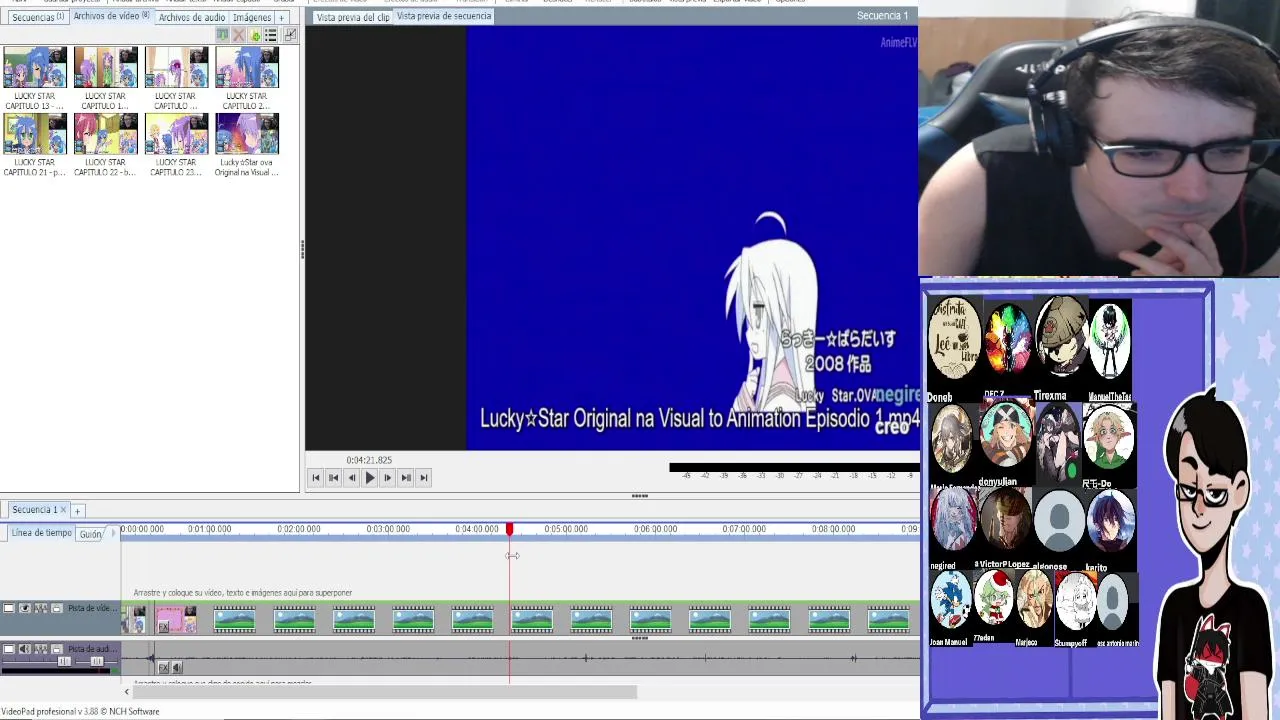Click the Secuencia 1 preview title
The height and width of the screenshot is (720, 1280).
click(882, 15)
